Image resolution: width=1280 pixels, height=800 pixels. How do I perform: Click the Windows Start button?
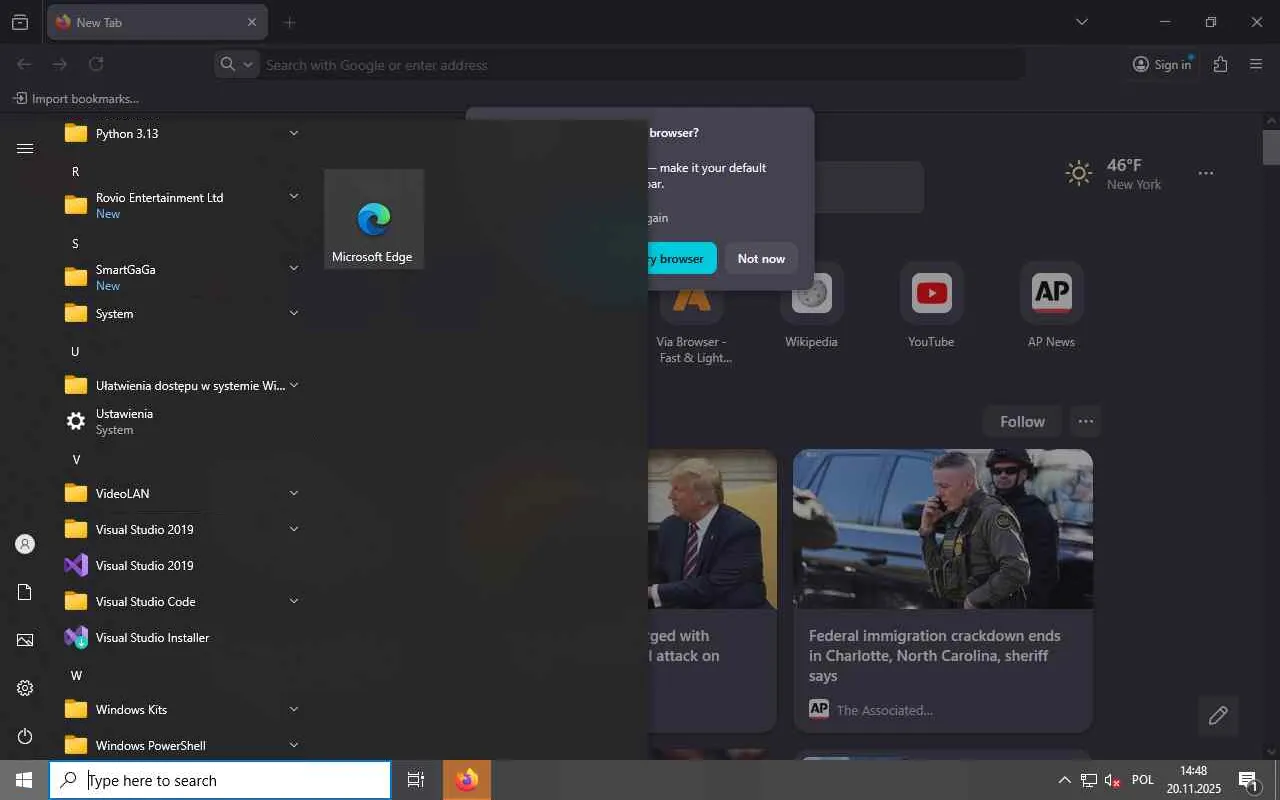point(24,780)
